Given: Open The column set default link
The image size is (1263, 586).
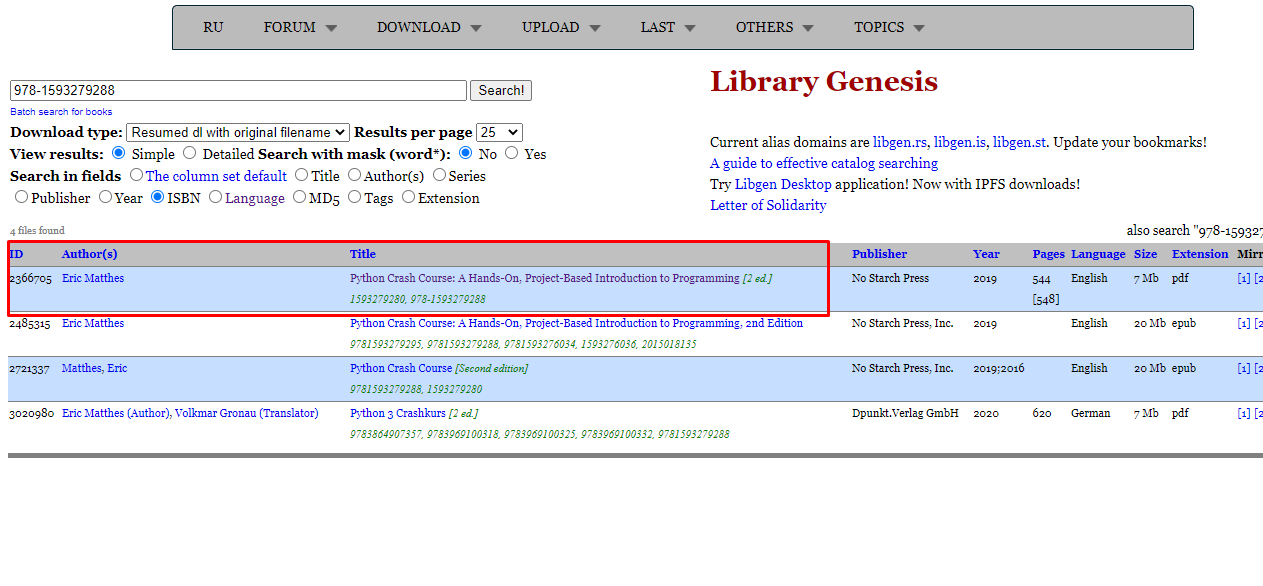Looking at the screenshot, I should click(x=216, y=176).
